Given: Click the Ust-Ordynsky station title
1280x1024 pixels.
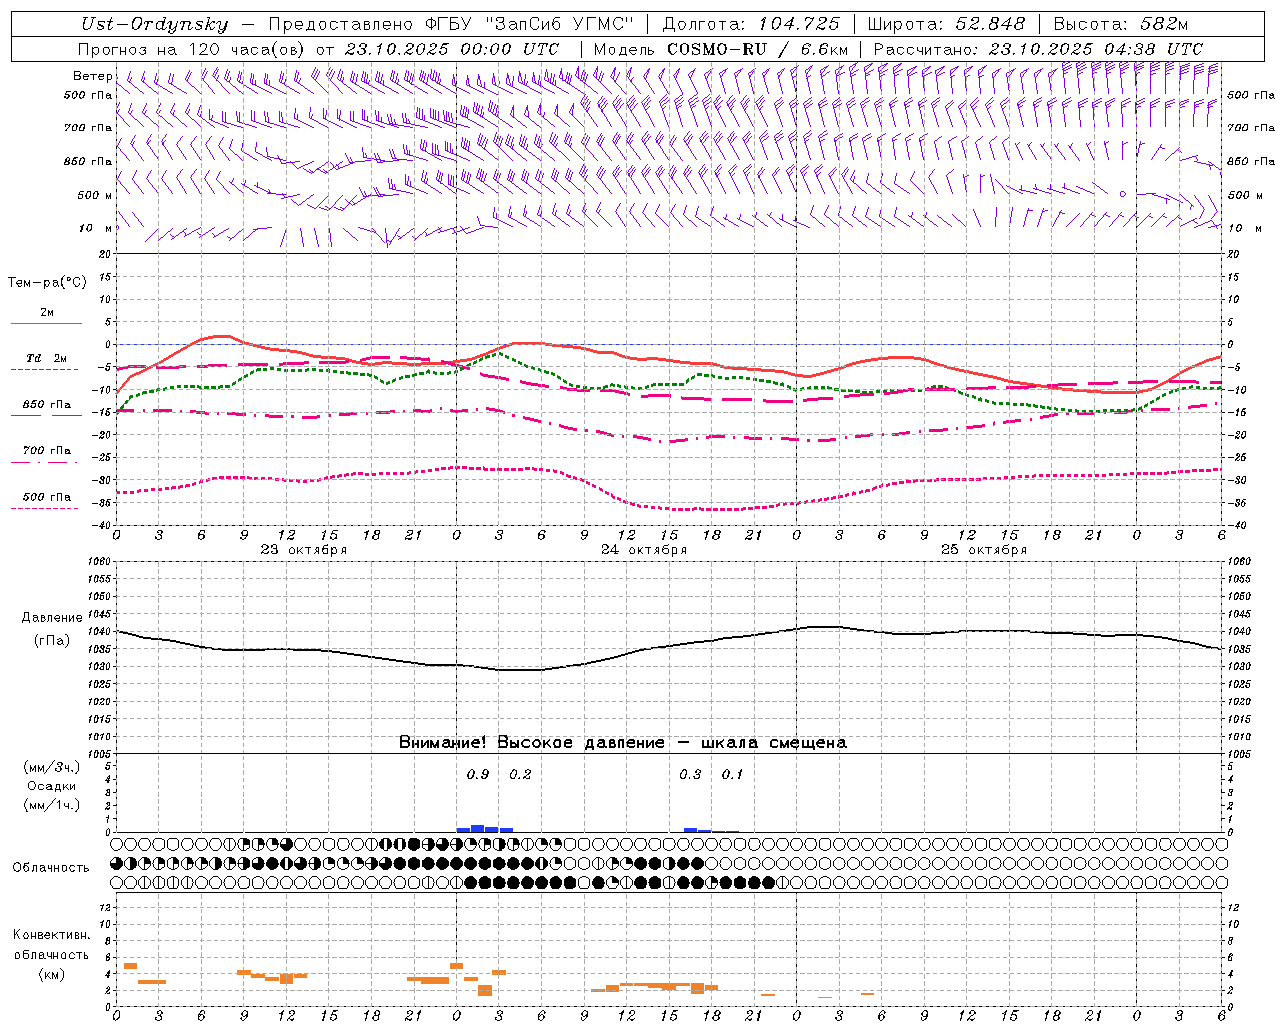Looking at the screenshot, I should [154, 24].
